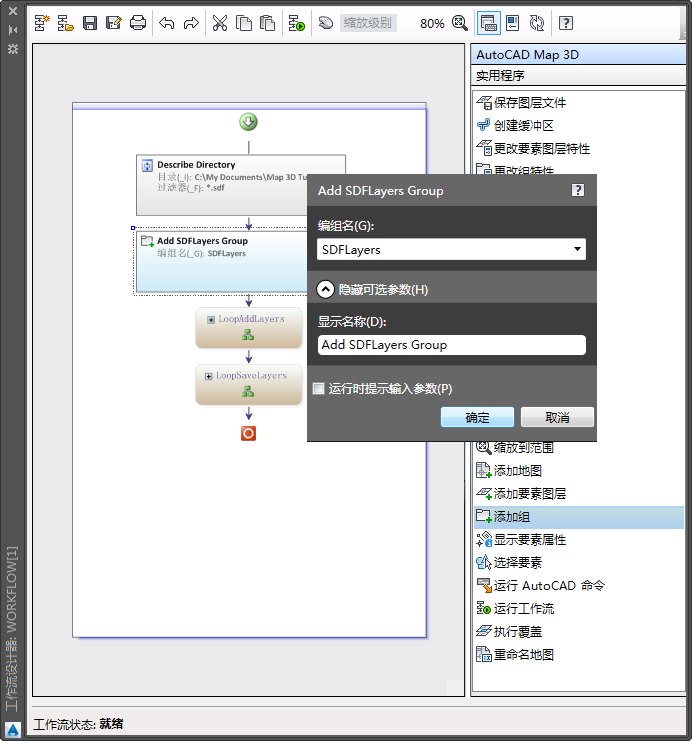The image size is (692, 741).
Task: Paste activity from clipboard
Action: (x=268, y=23)
